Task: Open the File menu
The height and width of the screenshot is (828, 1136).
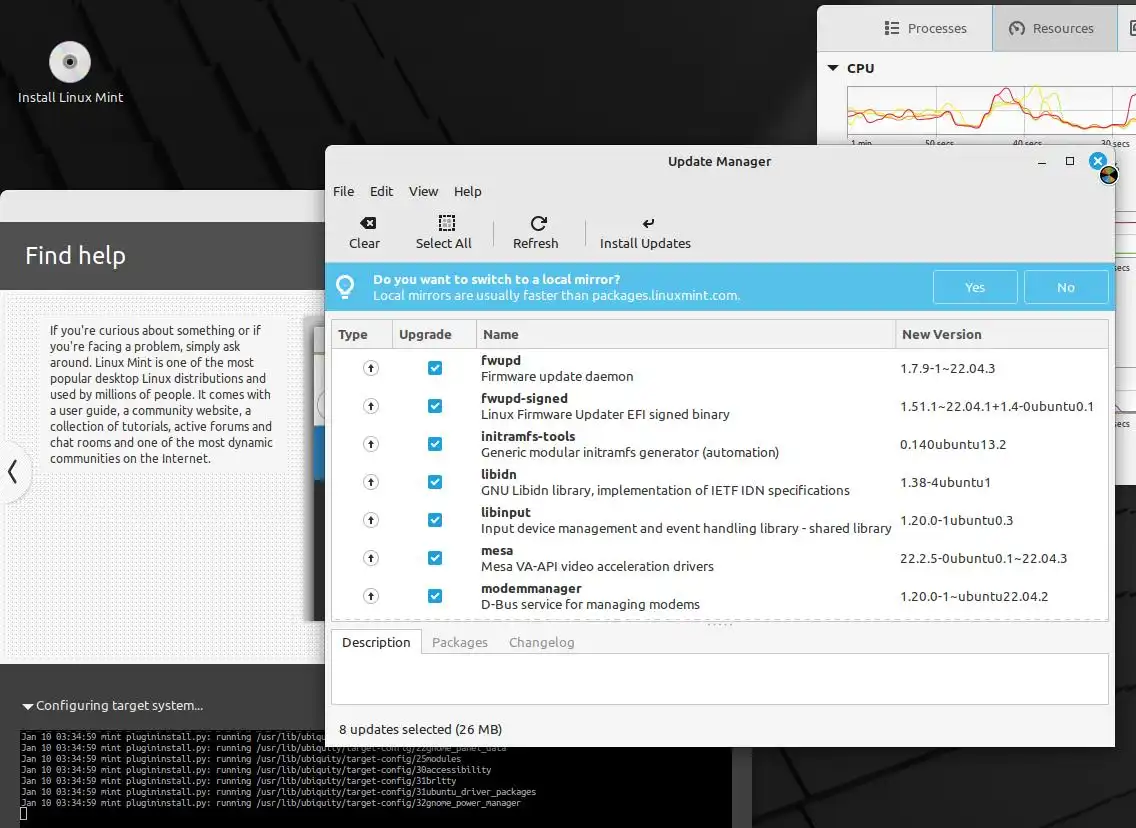Action: (343, 191)
